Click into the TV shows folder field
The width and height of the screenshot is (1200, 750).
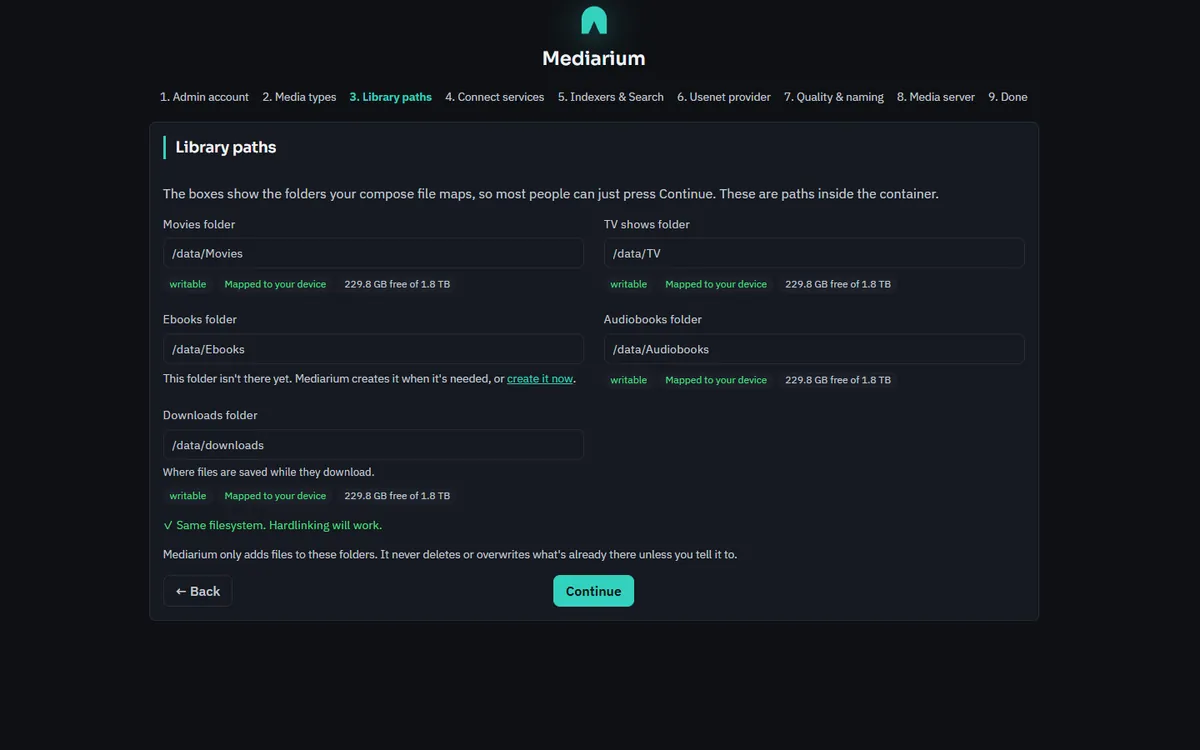(814, 253)
